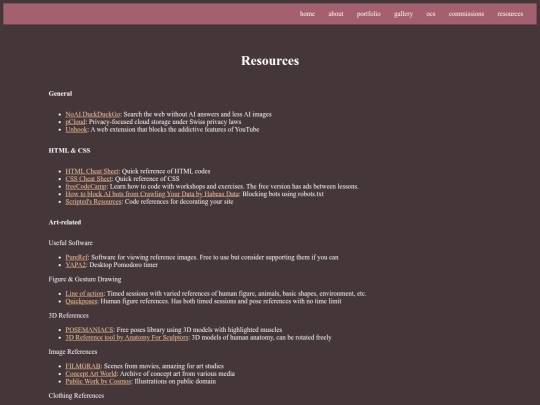Follow the pCloud link

point(75,122)
